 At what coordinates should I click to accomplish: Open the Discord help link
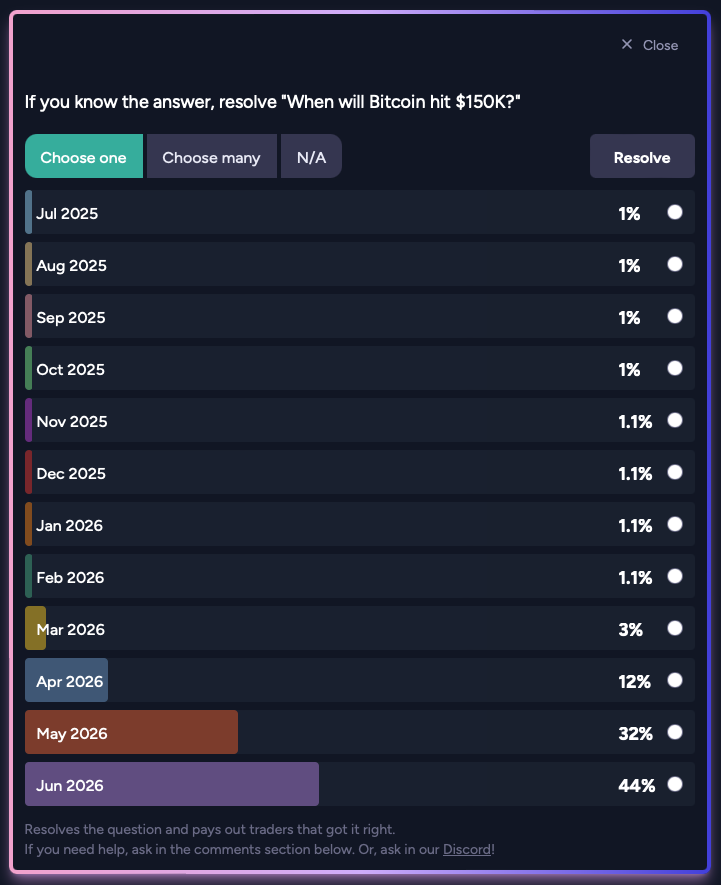466,849
